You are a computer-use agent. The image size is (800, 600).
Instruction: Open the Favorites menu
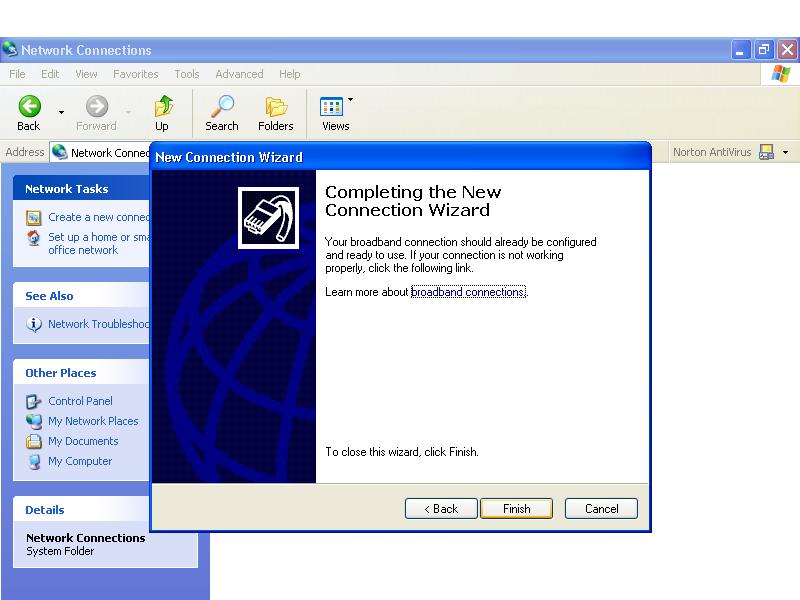tap(136, 74)
